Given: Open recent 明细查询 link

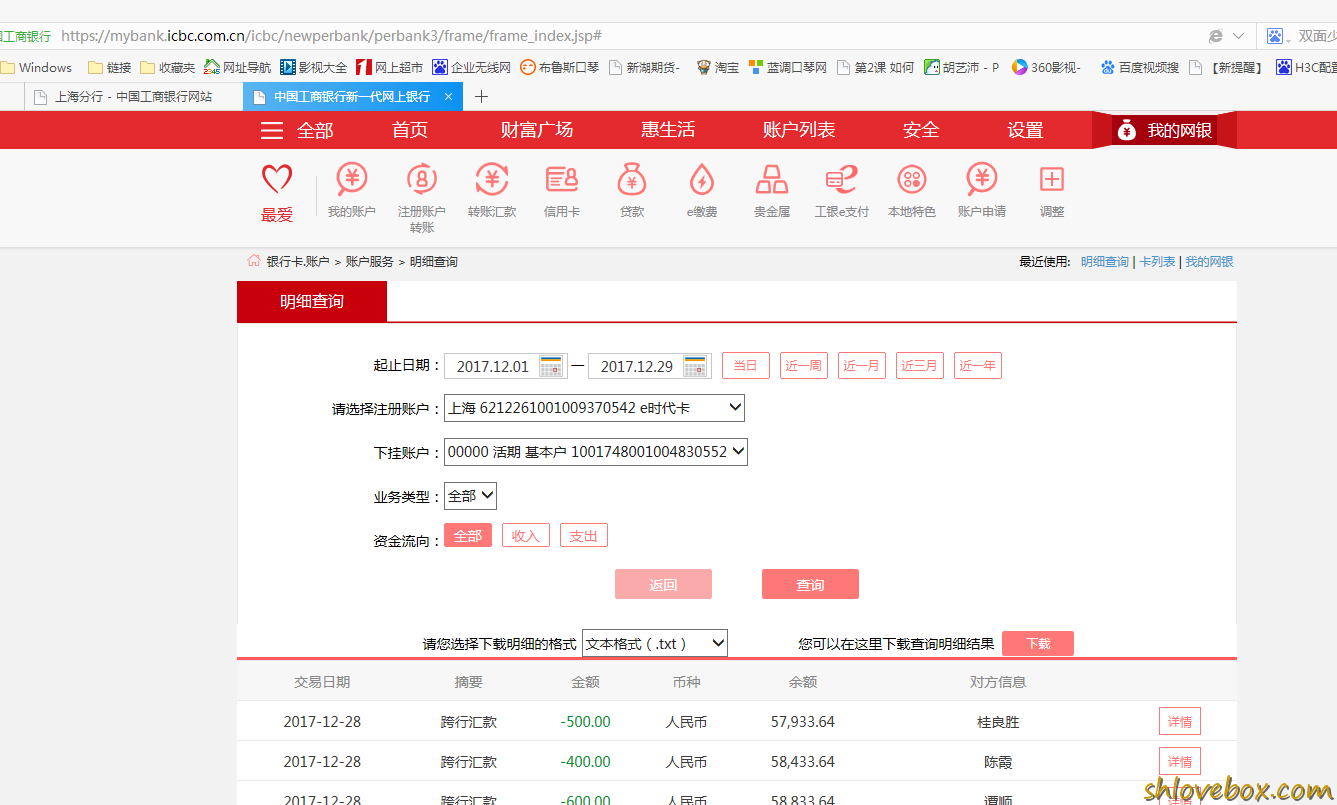Looking at the screenshot, I should [x=1105, y=262].
